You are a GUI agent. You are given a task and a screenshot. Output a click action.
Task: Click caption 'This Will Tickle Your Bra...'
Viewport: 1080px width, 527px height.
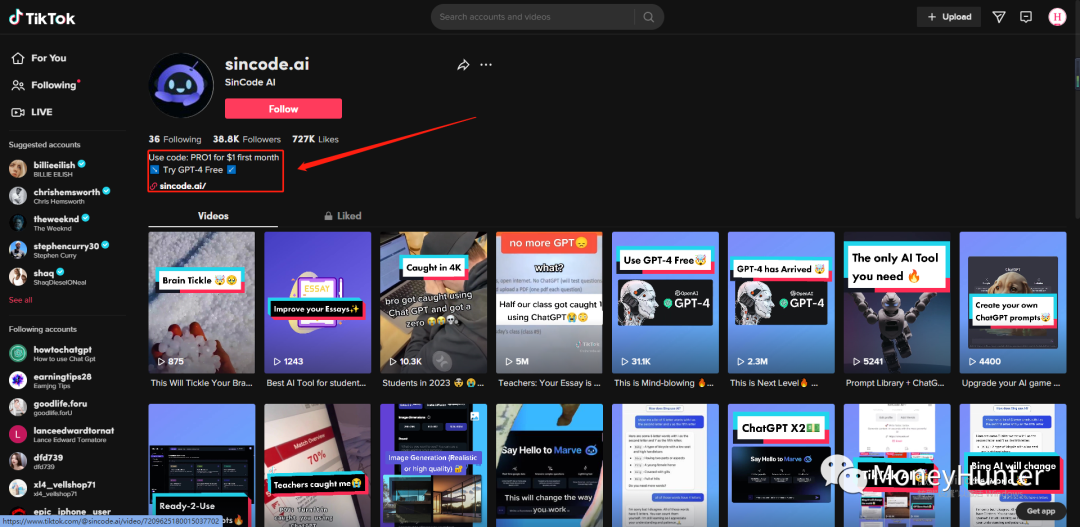point(201,382)
